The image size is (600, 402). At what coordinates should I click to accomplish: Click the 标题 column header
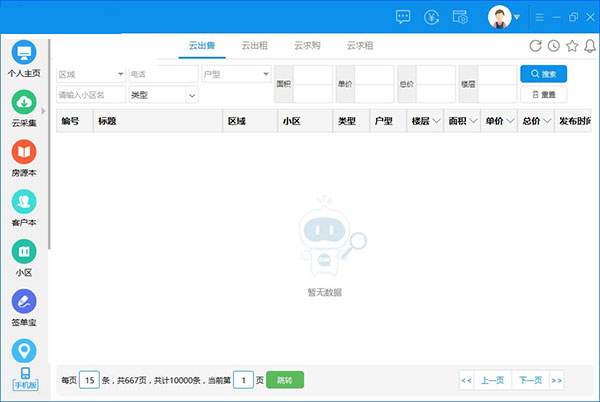click(x=158, y=121)
